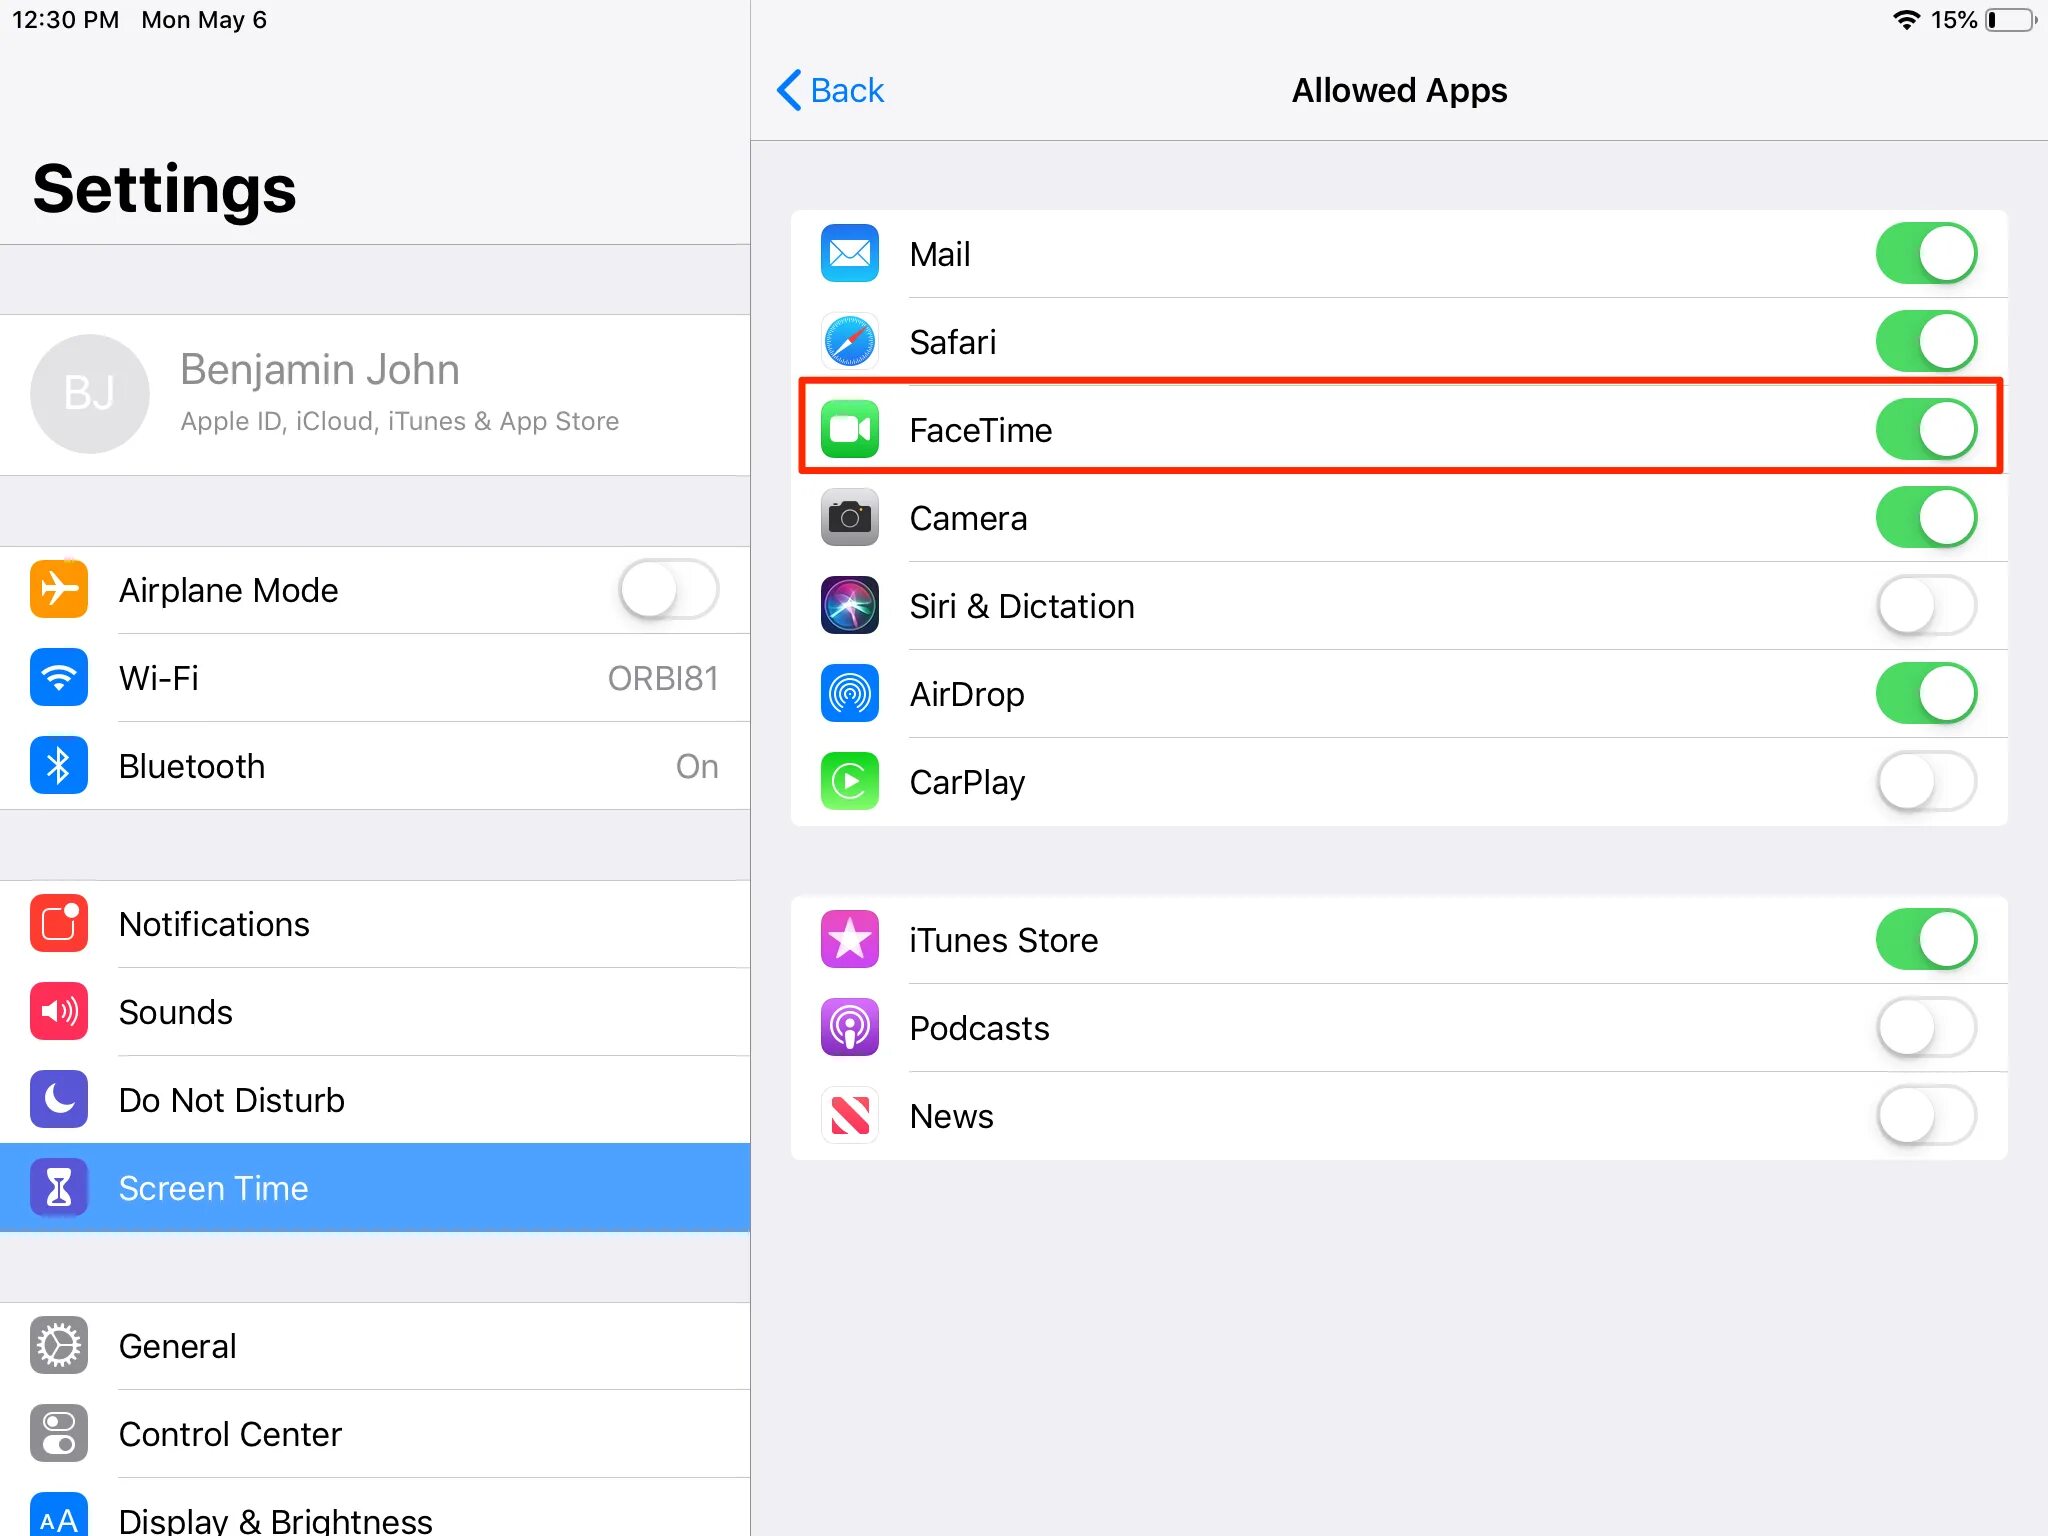The width and height of the screenshot is (2048, 1536).
Task: Tap the Siri & Dictation icon
Action: 849,606
